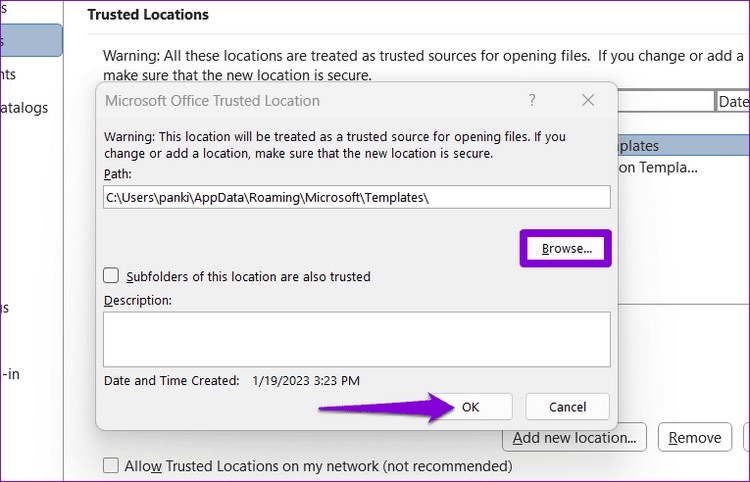This screenshot has height=482, width=750.
Task: Open the sidebar item just above '-in'
Action: tap(5, 307)
